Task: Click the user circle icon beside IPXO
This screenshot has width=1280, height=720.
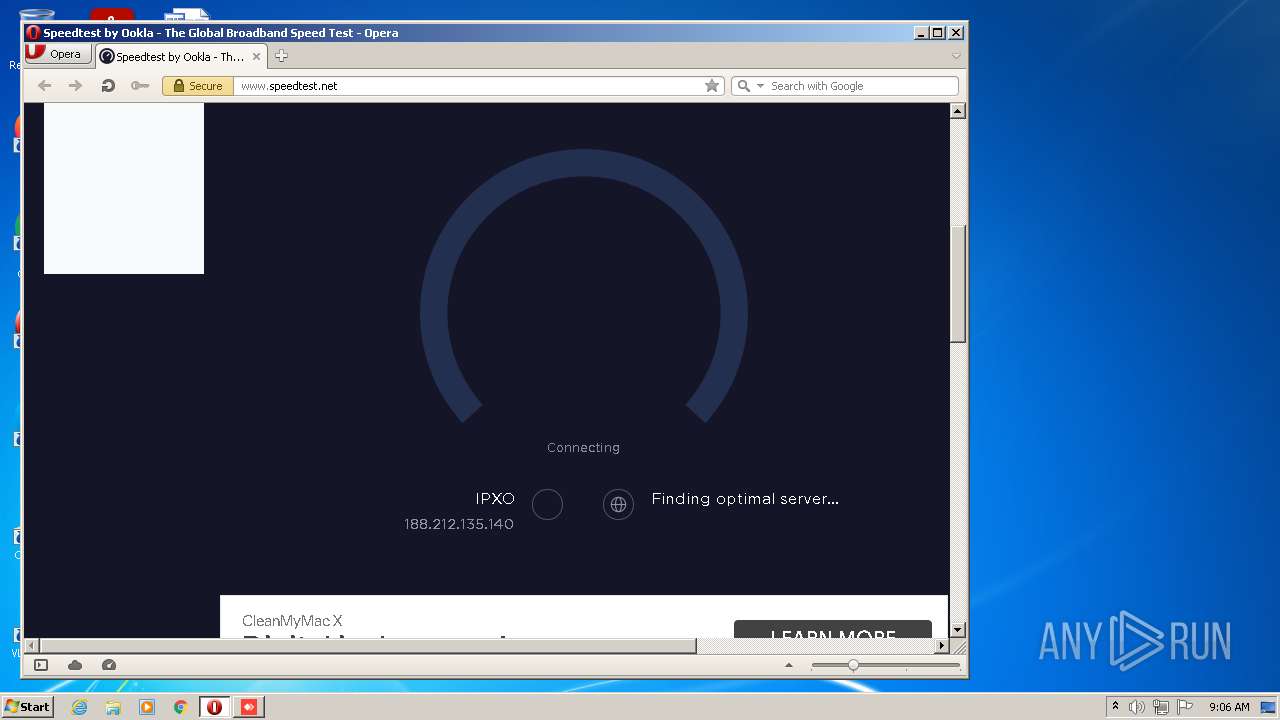Action: 547,505
